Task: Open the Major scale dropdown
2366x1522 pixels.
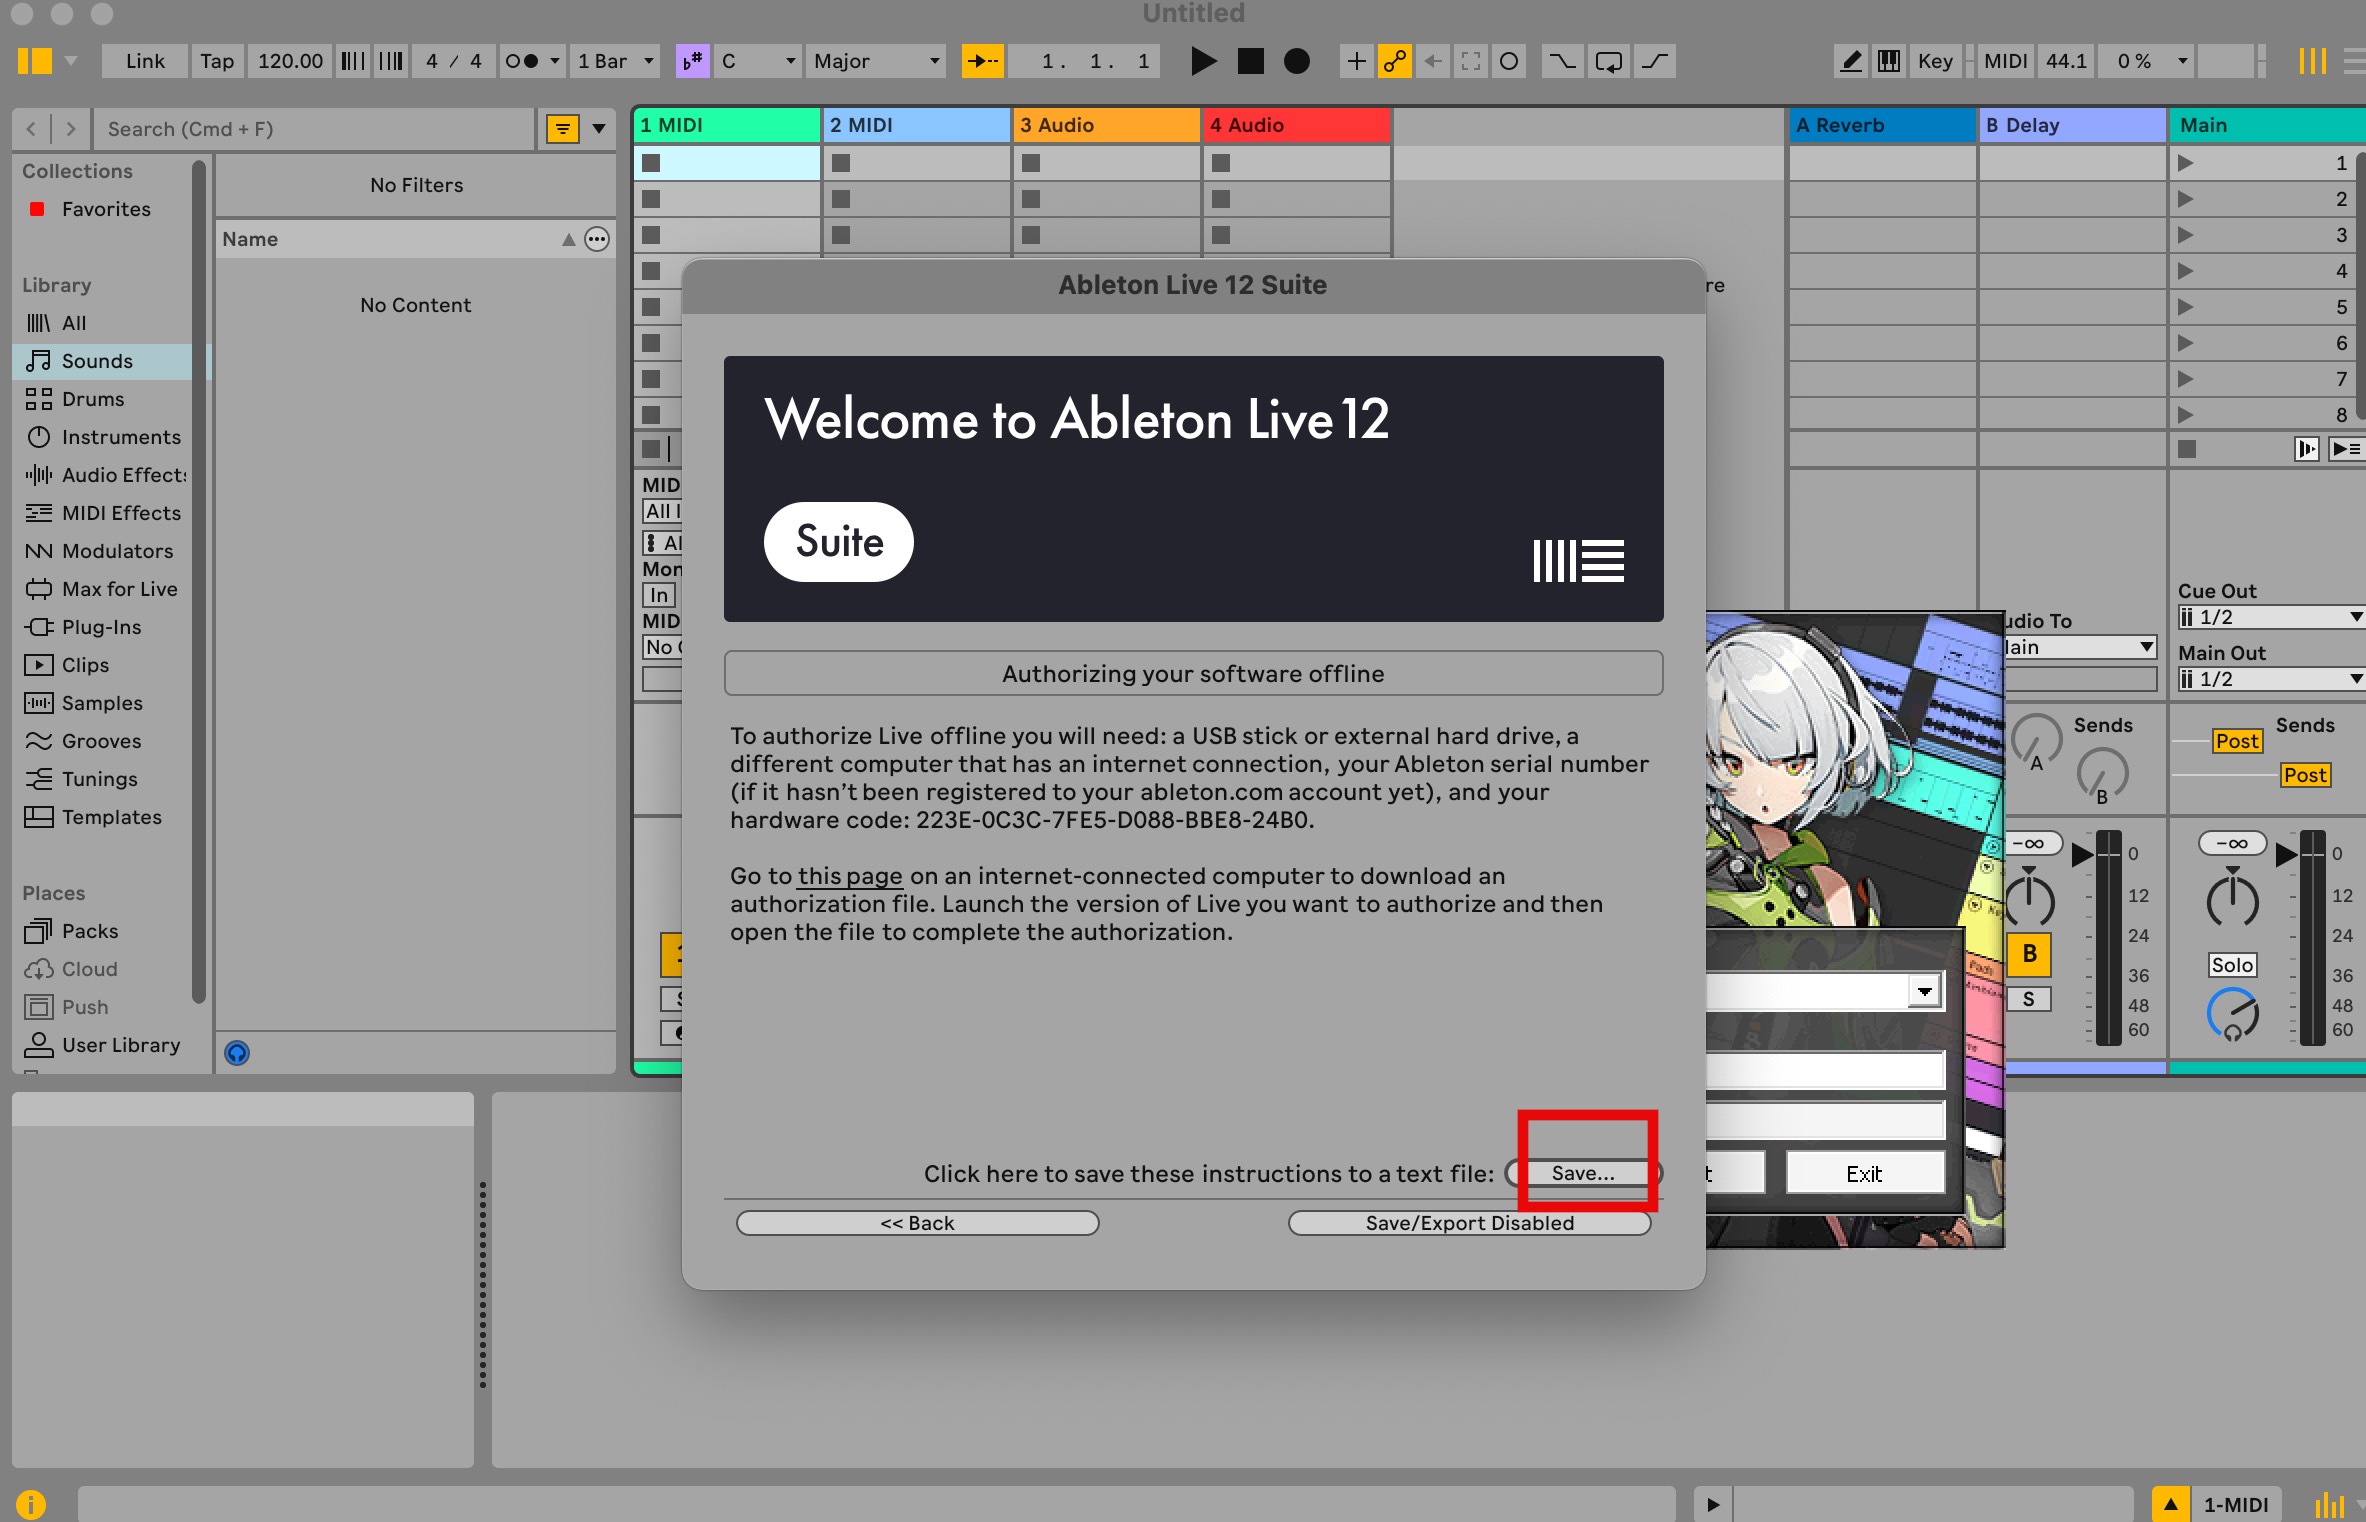Action: tap(876, 62)
